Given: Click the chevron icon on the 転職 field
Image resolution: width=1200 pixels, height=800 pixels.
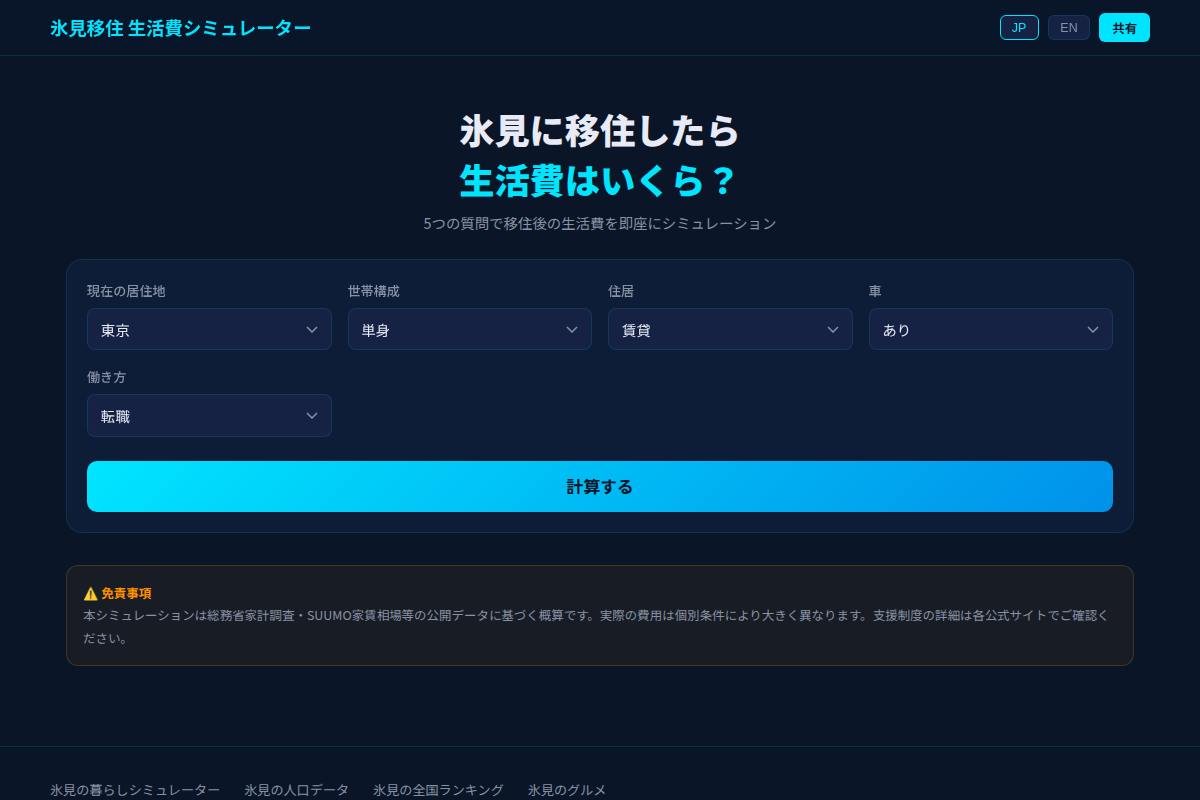Looking at the screenshot, I should tap(311, 415).
